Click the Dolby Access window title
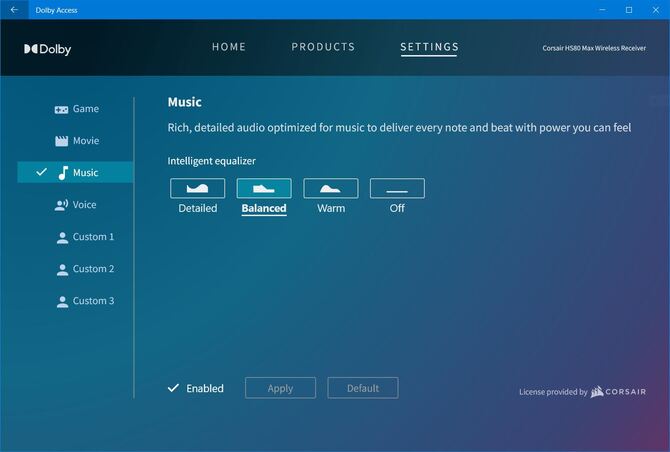Screen dimensions: 670x452 pos(56,10)
